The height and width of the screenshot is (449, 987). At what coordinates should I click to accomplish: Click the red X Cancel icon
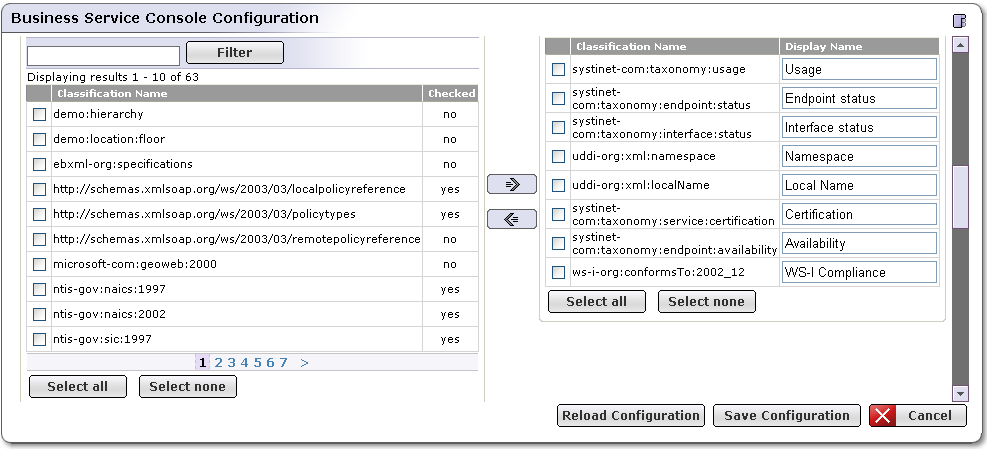tap(883, 416)
